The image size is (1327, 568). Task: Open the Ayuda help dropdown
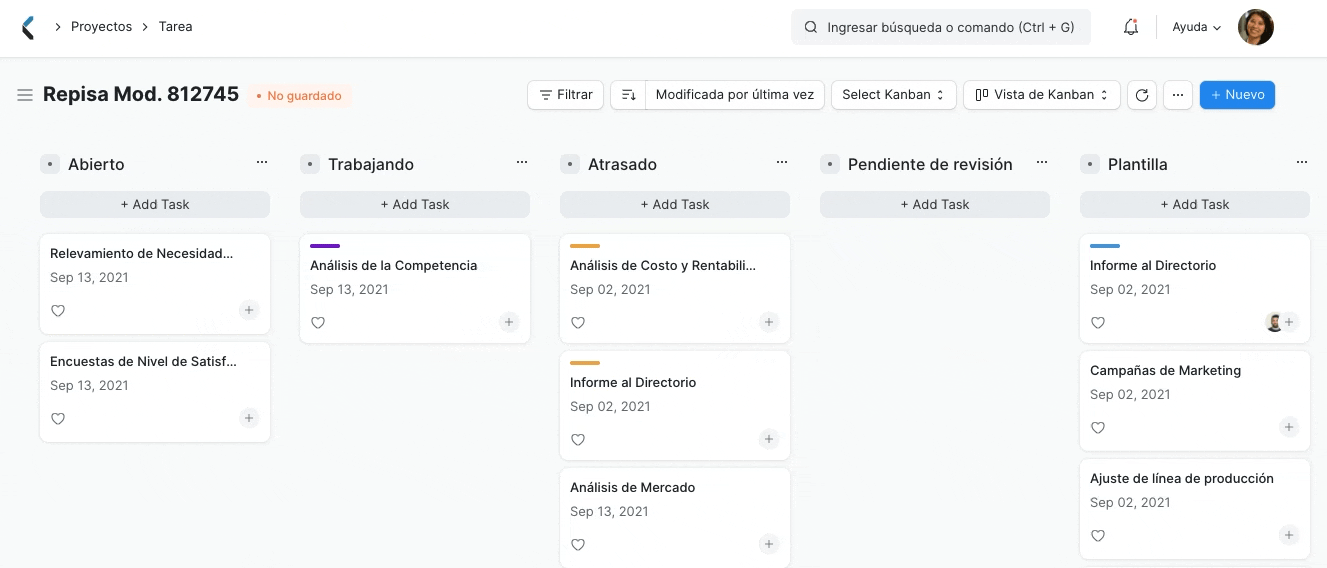pos(1197,28)
